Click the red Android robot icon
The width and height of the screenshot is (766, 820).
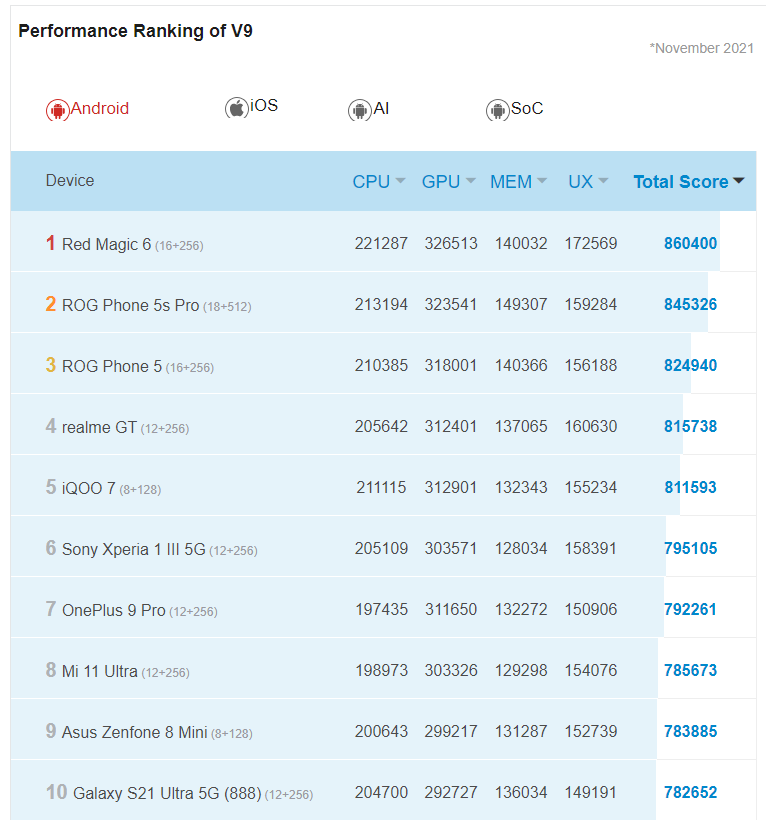click(58, 110)
